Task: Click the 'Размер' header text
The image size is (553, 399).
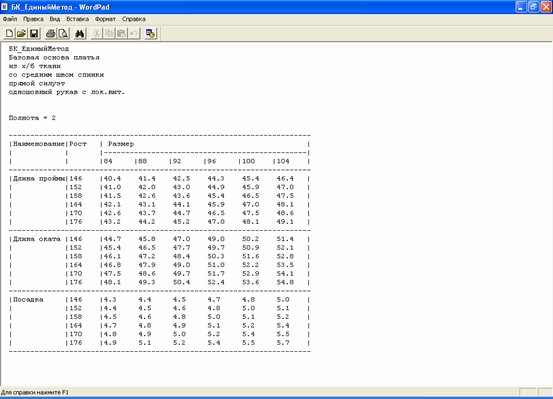Action: (x=121, y=144)
